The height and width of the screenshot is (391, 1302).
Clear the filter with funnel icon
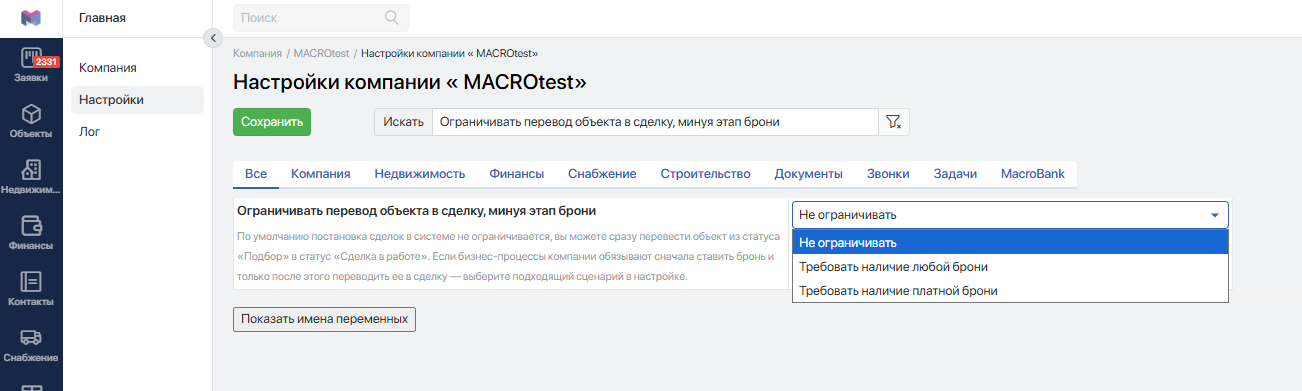(893, 122)
